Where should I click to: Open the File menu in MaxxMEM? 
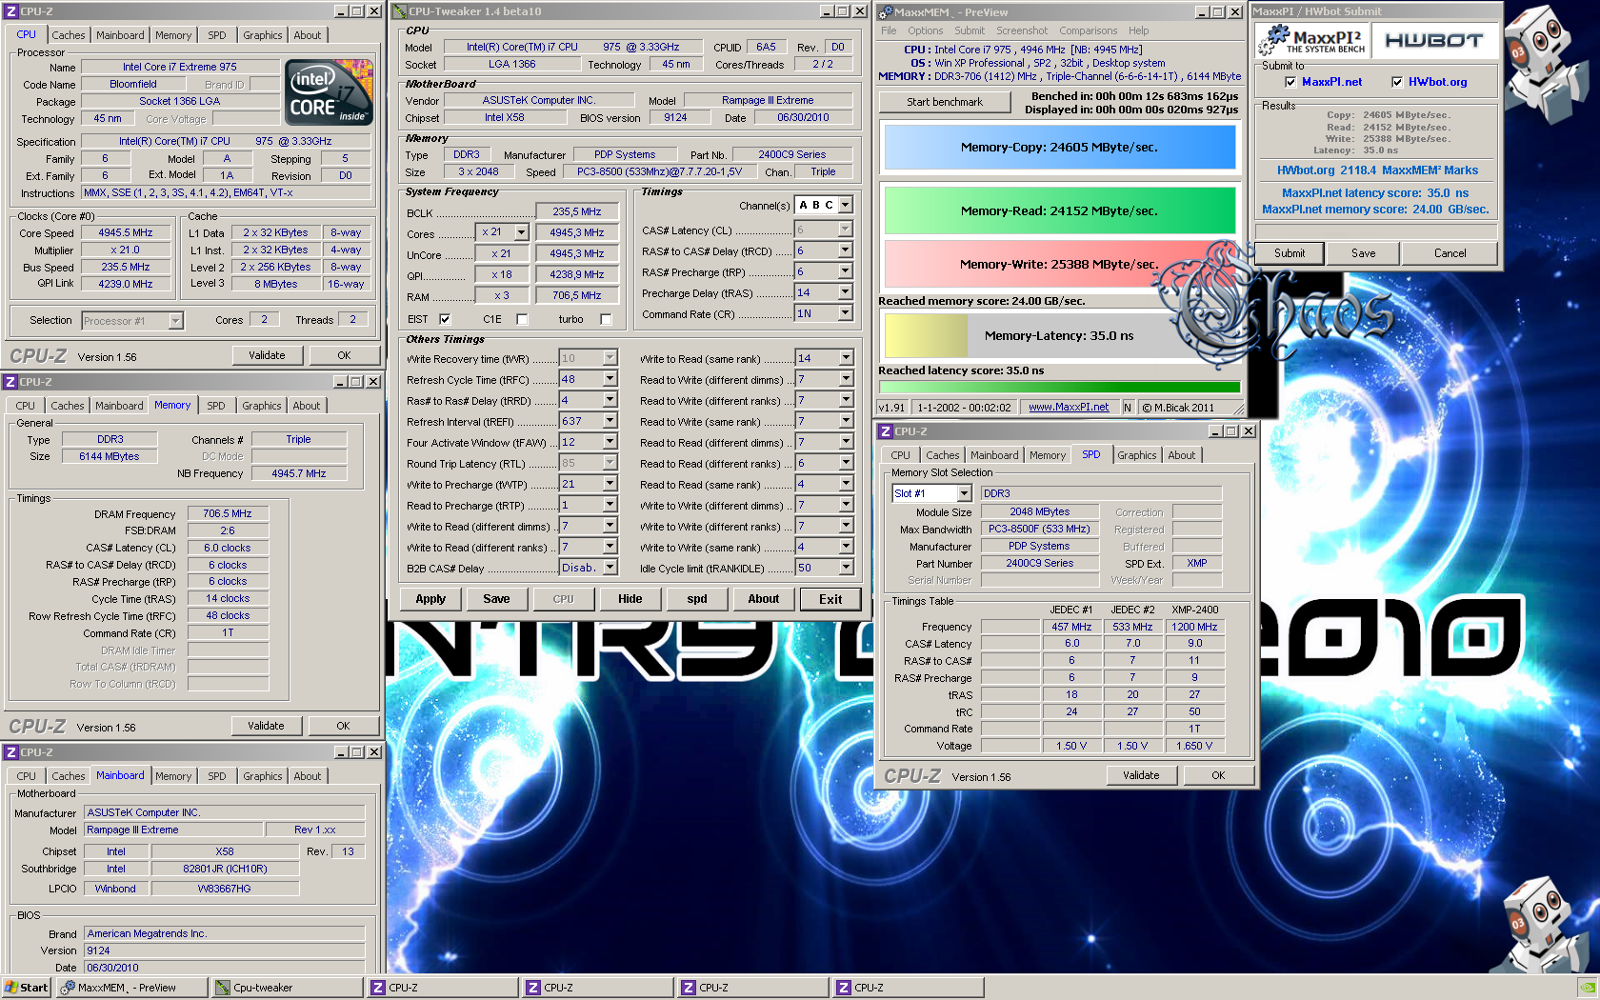pos(889,31)
